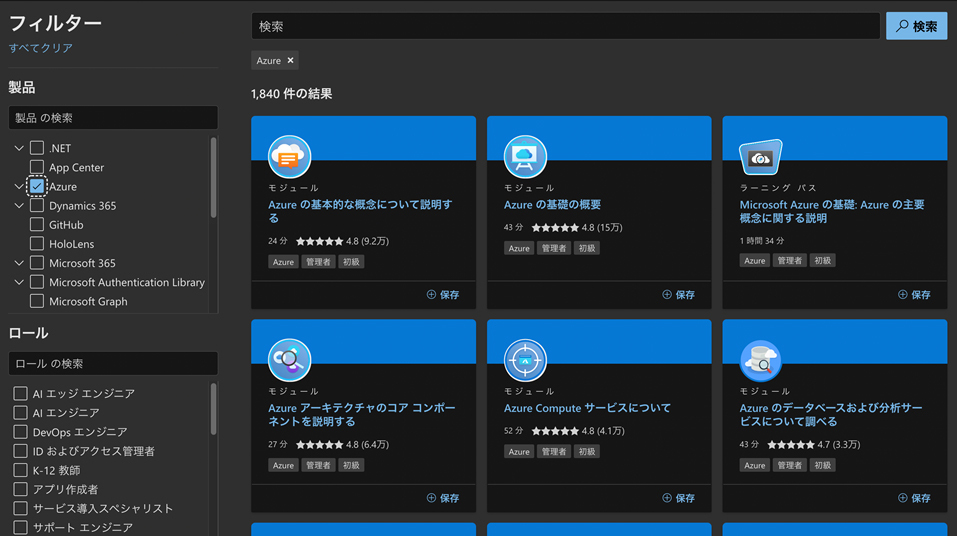
Task: Check the AI エンジニア role checkbox
Action: (20, 412)
